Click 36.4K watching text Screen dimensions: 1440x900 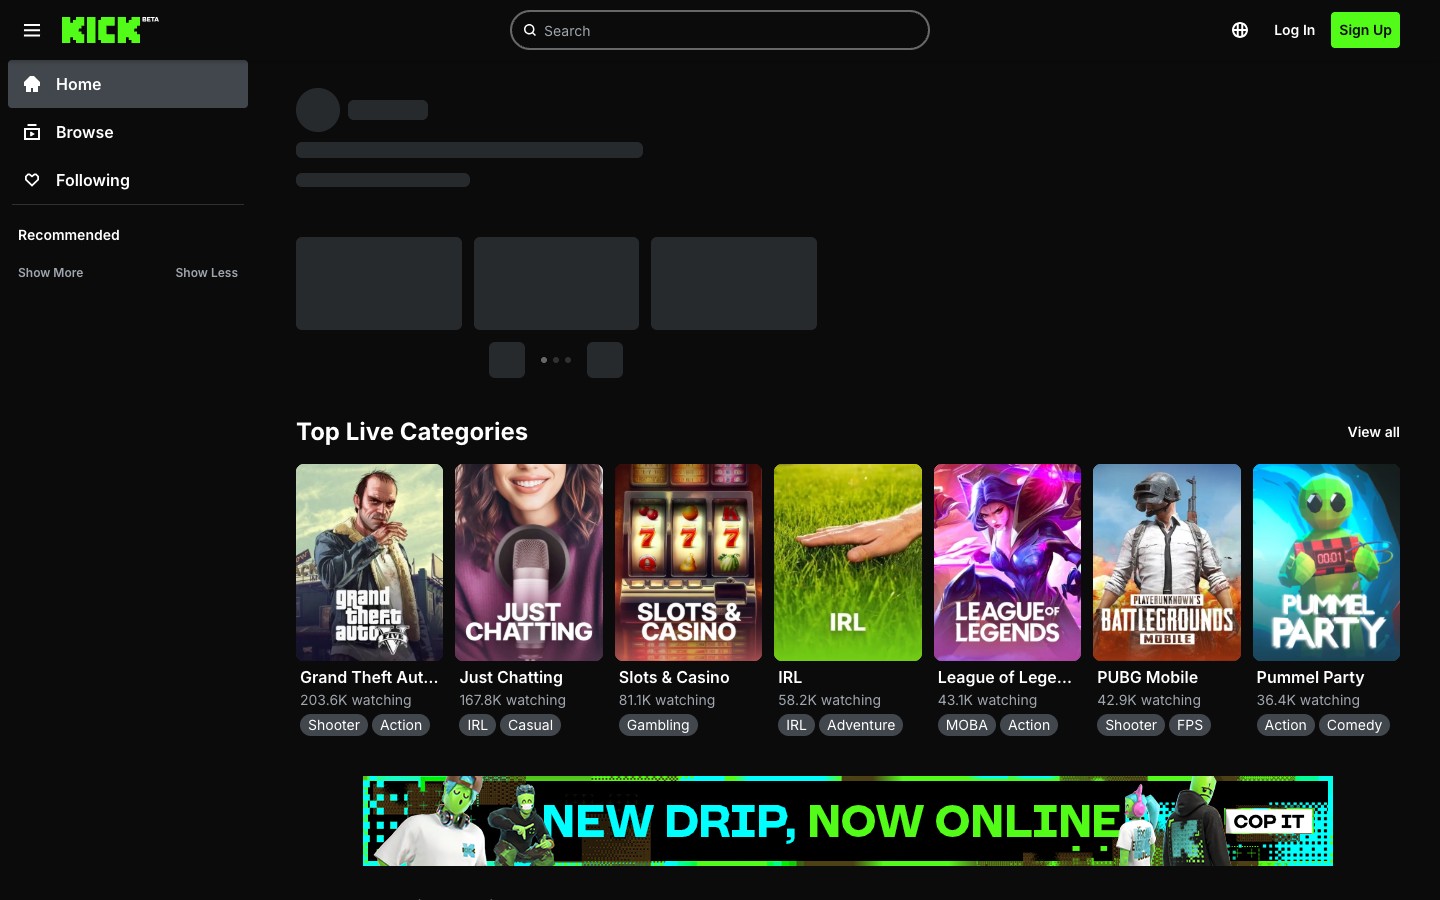pos(1308,700)
